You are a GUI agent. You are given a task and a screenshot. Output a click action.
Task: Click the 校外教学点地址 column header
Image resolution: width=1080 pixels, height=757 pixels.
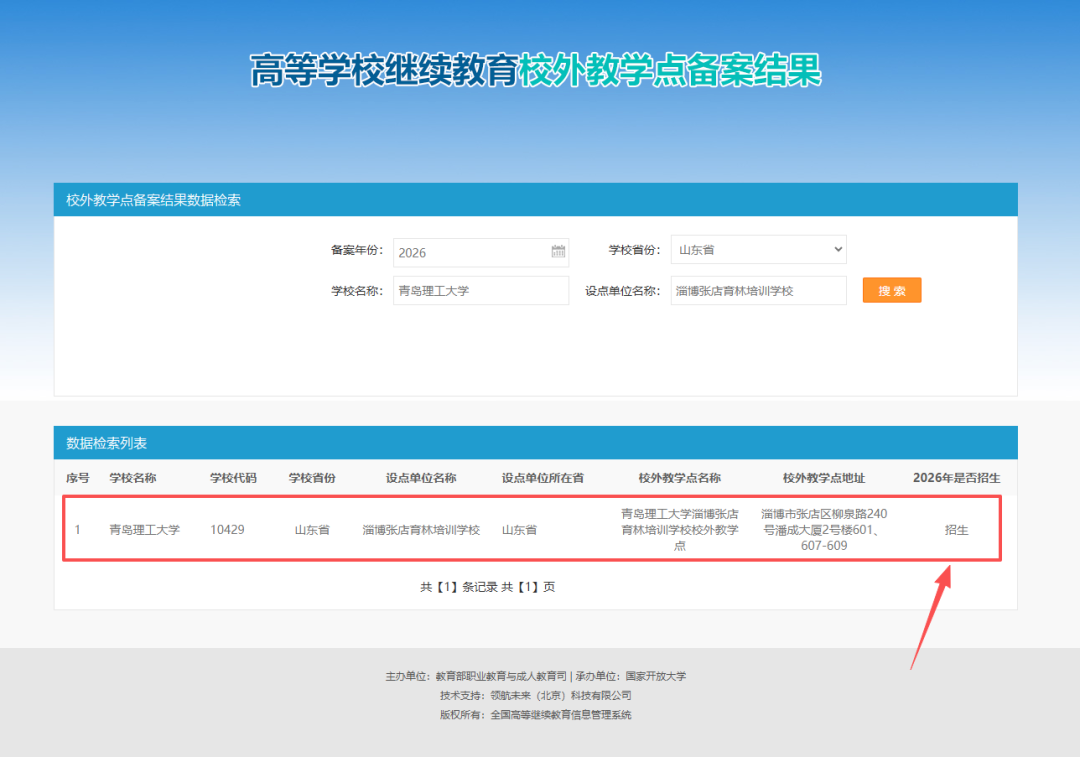pyautogui.click(x=824, y=478)
